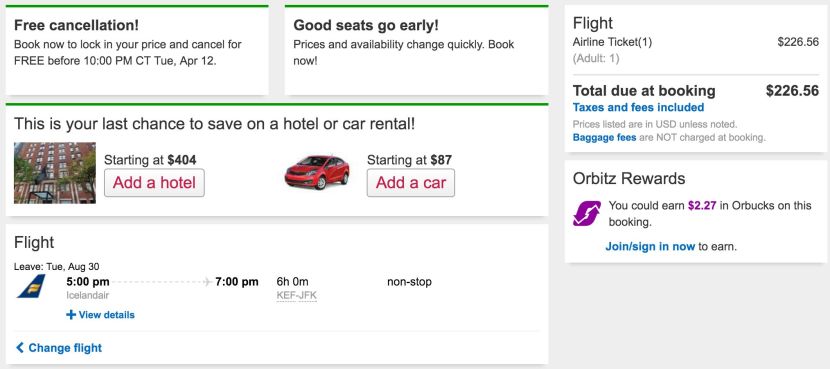Click the red car rental image
The image size is (830, 369).
[x=317, y=172]
